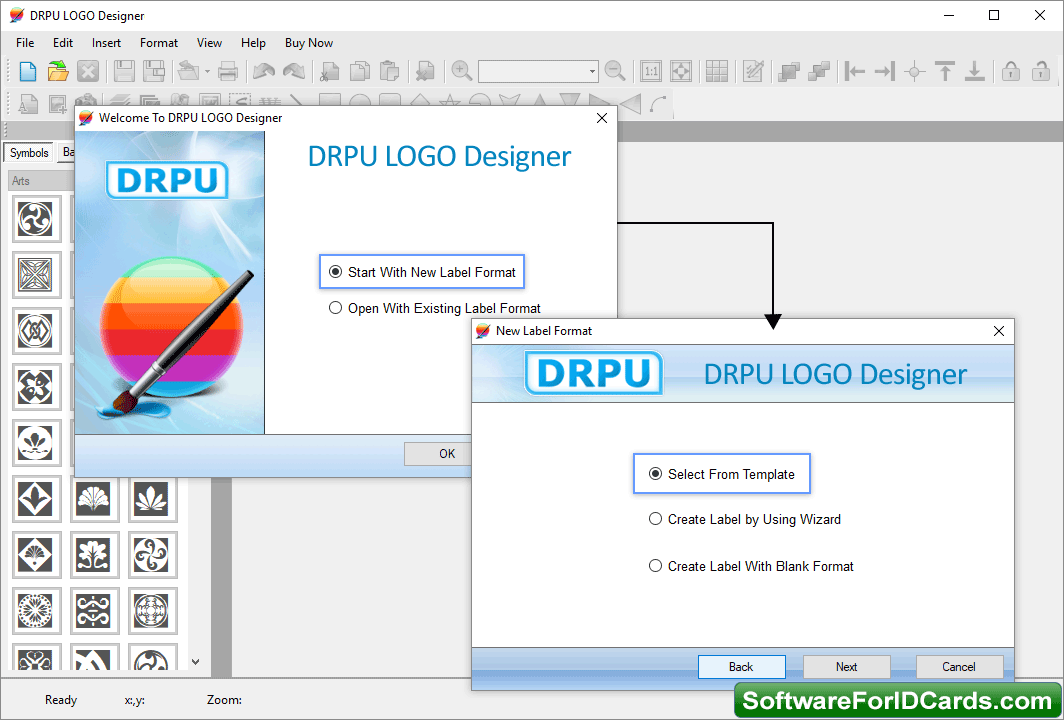Click the Align bottom icon
This screenshot has height=720, width=1064.
[974, 71]
